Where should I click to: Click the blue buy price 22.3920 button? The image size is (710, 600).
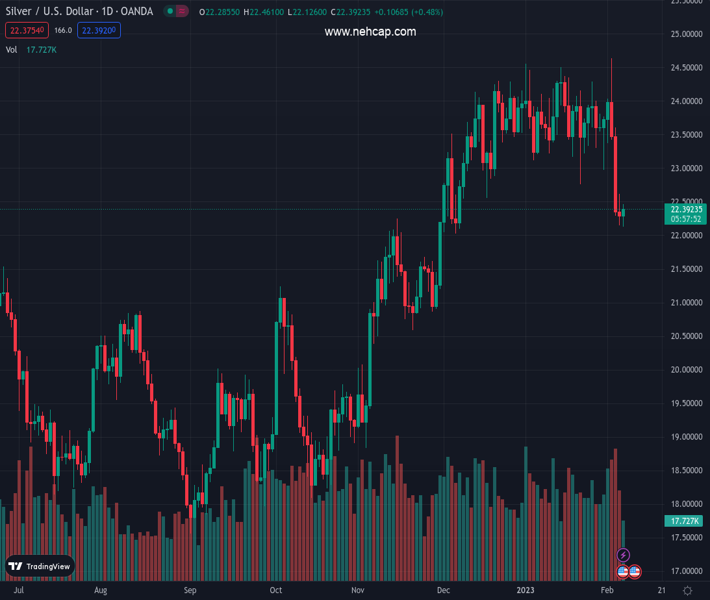point(100,30)
